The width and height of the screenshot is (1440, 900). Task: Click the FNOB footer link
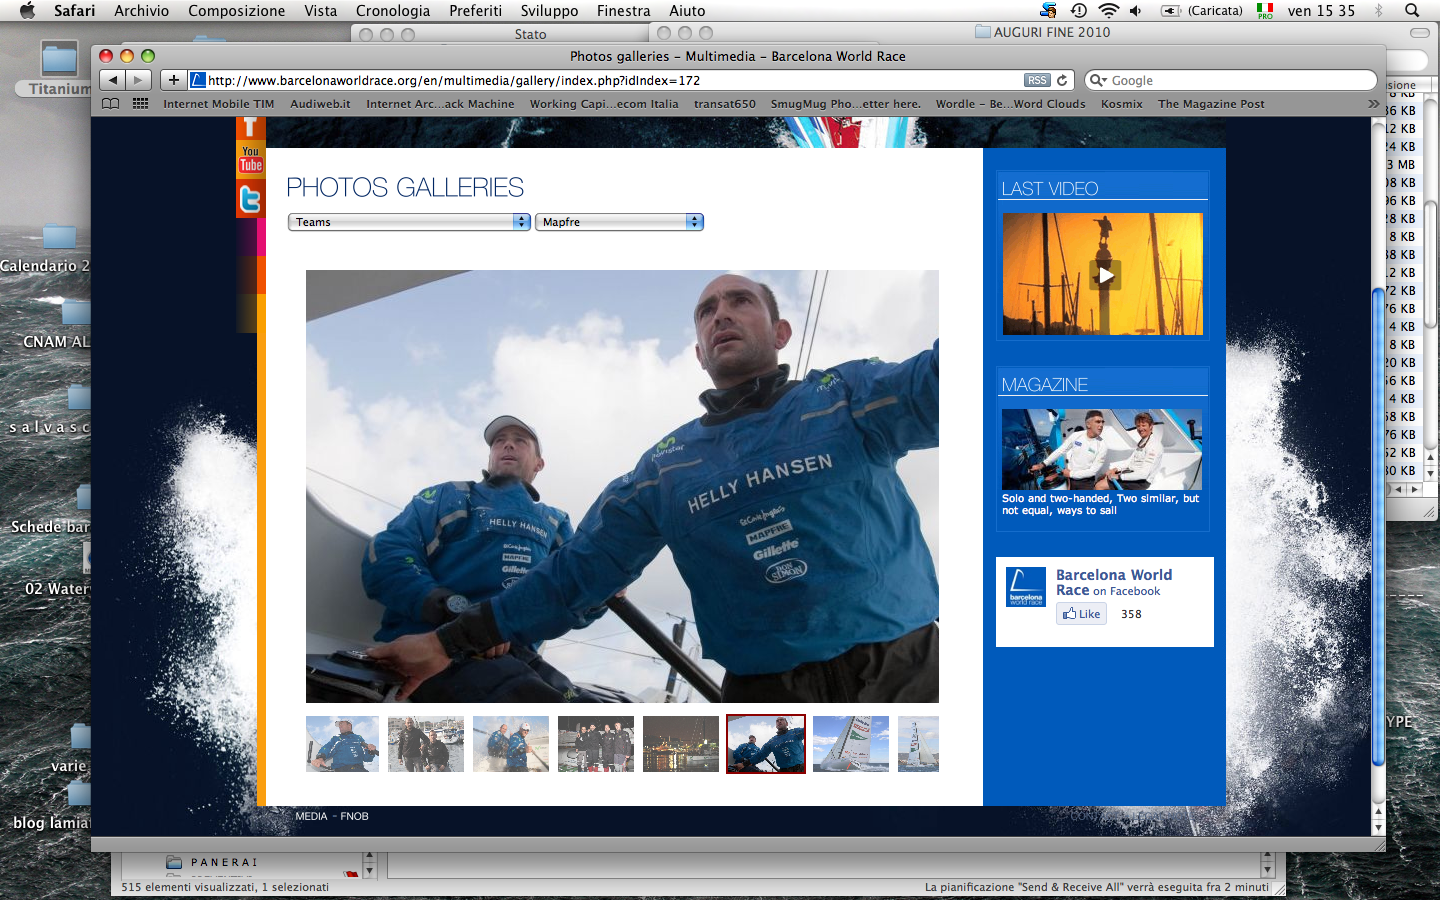click(354, 816)
